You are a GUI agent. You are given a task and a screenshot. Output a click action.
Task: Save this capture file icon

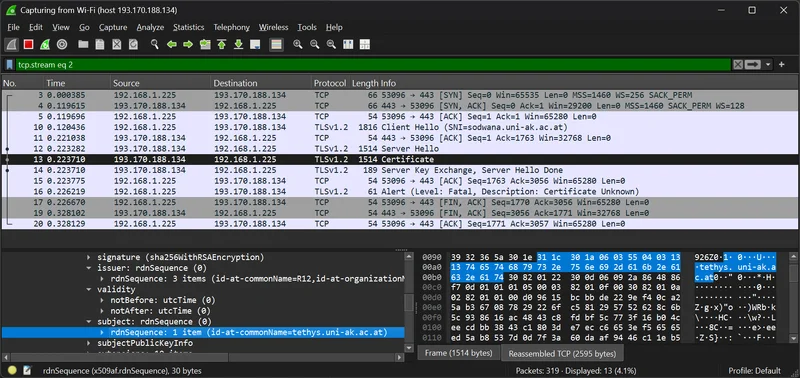(x=100, y=45)
